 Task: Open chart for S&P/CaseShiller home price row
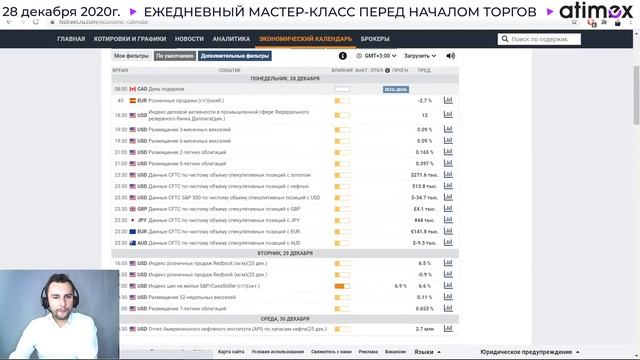coord(448,285)
